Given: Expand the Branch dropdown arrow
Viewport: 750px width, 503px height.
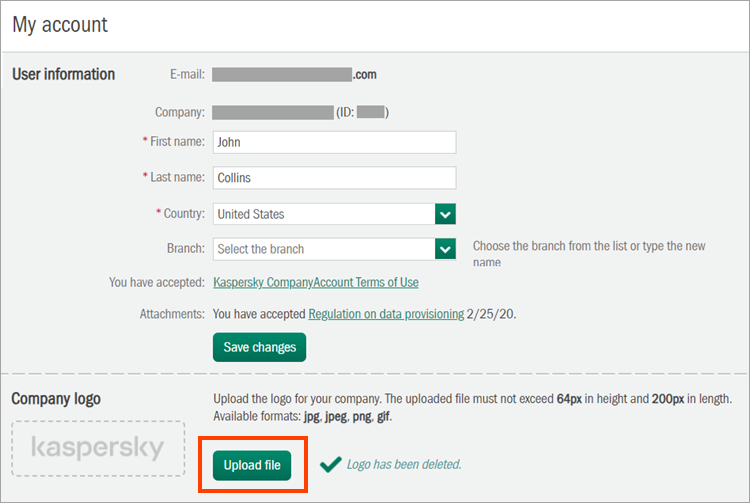Looking at the screenshot, I should (x=446, y=249).
